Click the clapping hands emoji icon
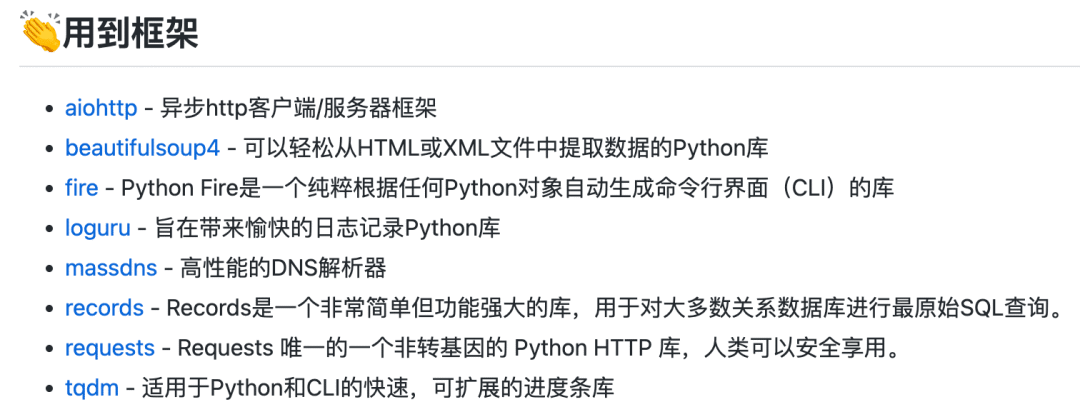The image size is (1080, 417). (42, 32)
